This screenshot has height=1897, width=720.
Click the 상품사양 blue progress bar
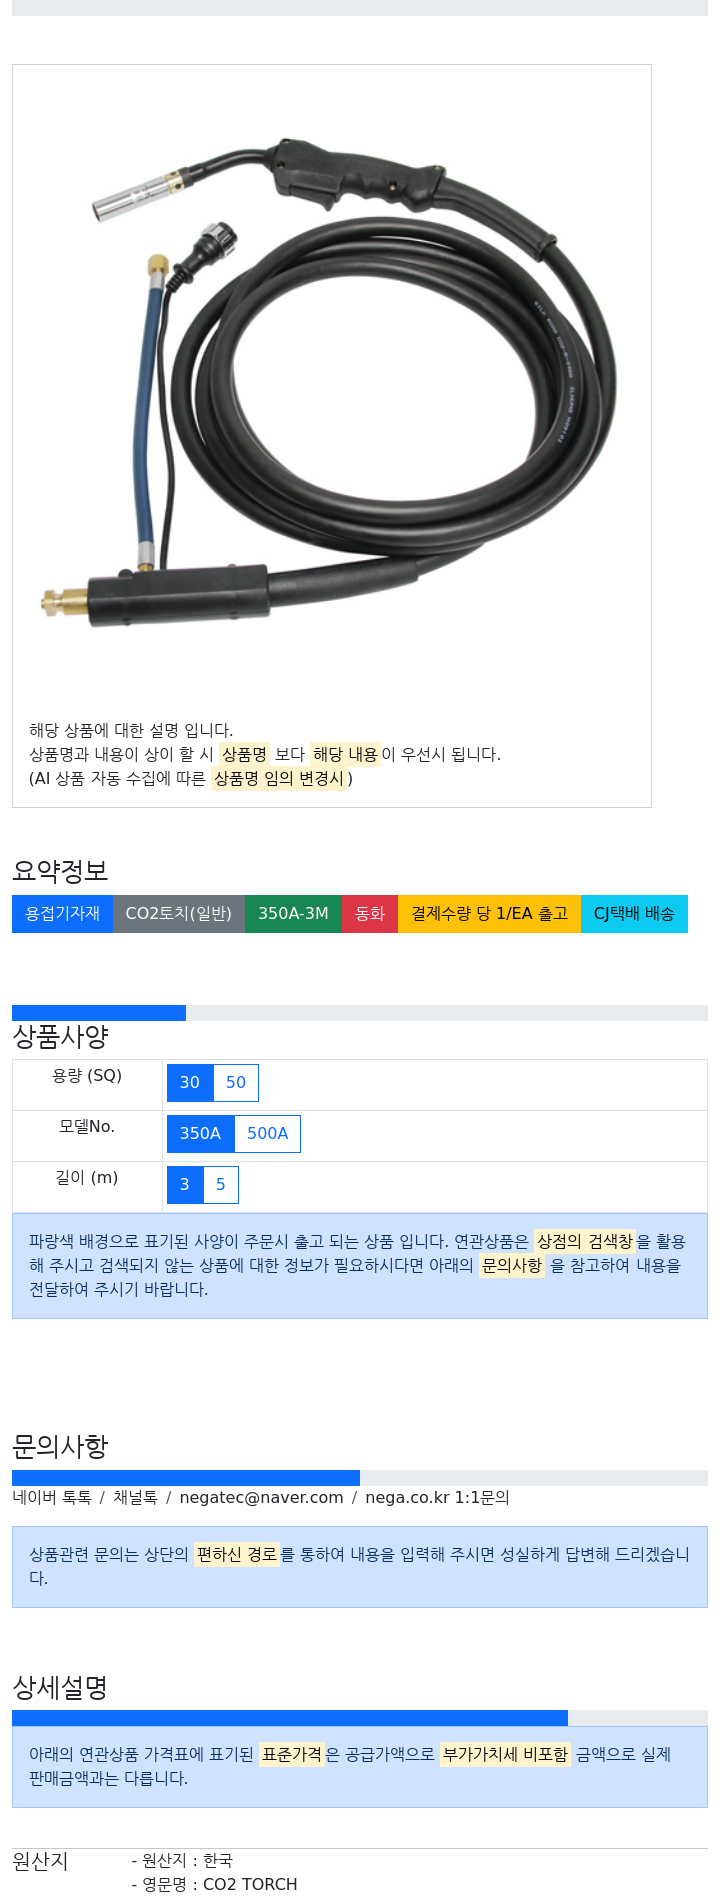click(x=99, y=1013)
